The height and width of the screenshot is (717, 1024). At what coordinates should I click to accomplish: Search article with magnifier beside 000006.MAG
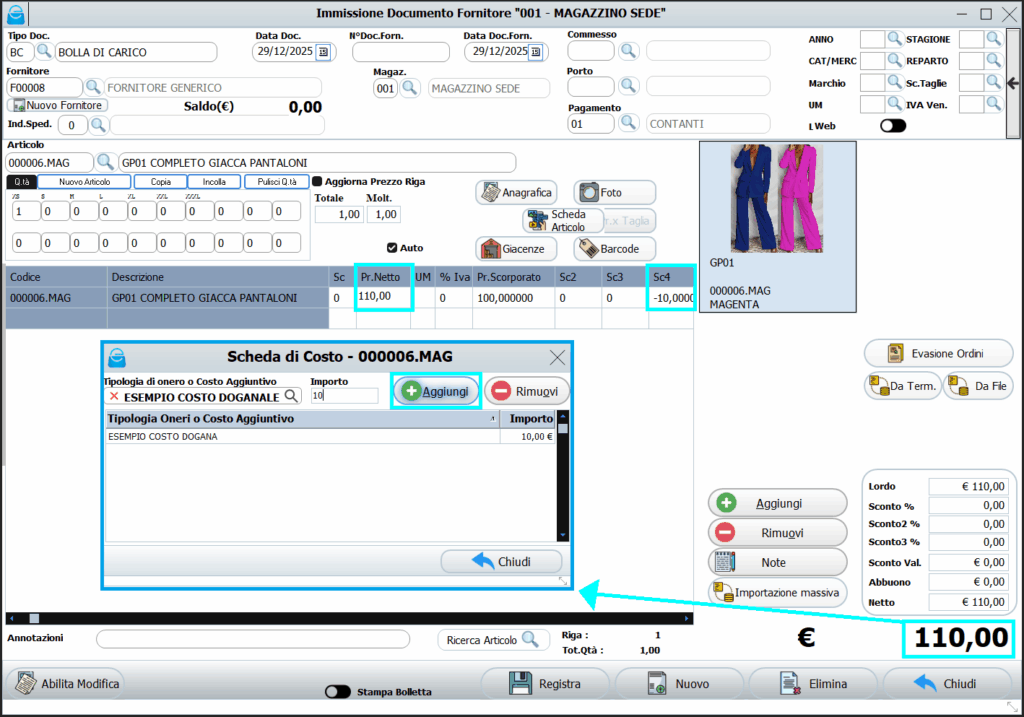[105, 162]
